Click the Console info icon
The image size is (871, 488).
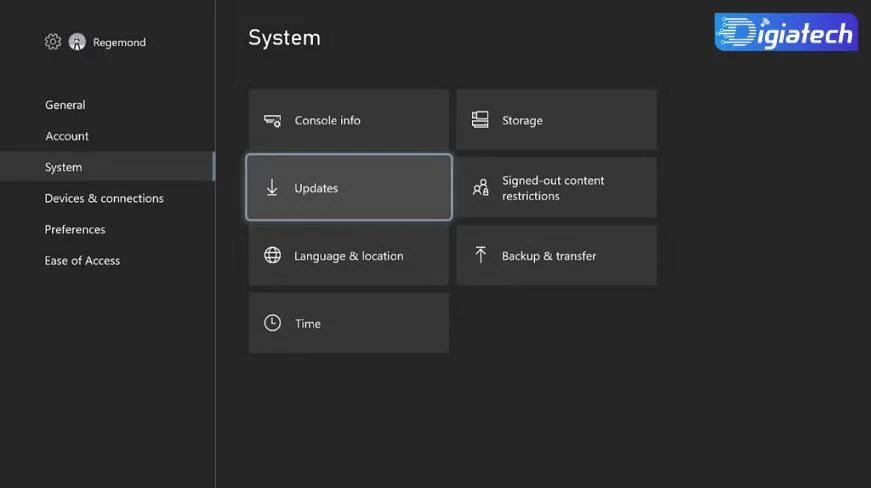click(272, 120)
